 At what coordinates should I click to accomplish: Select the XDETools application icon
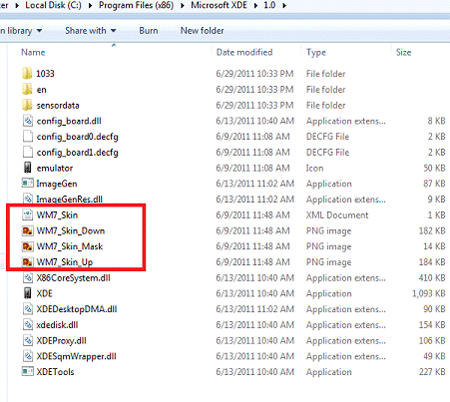coord(28,371)
